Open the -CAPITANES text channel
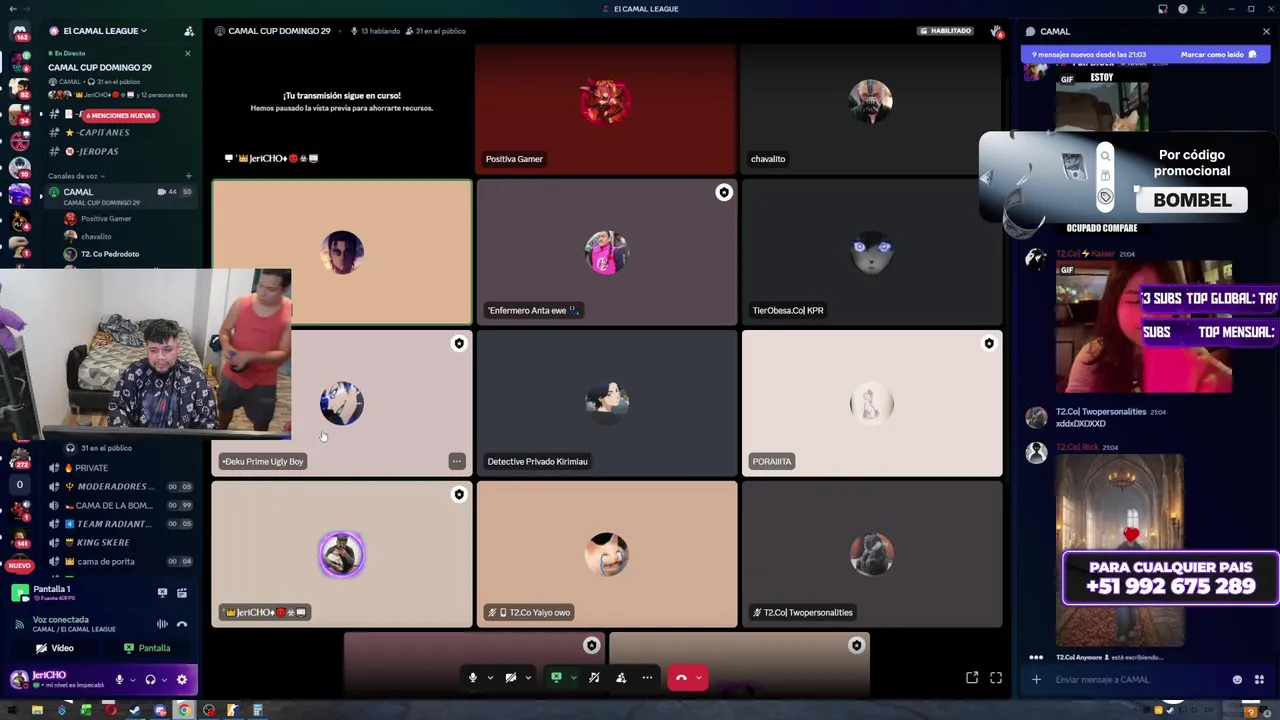This screenshot has height=720, width=1280. 120,132
